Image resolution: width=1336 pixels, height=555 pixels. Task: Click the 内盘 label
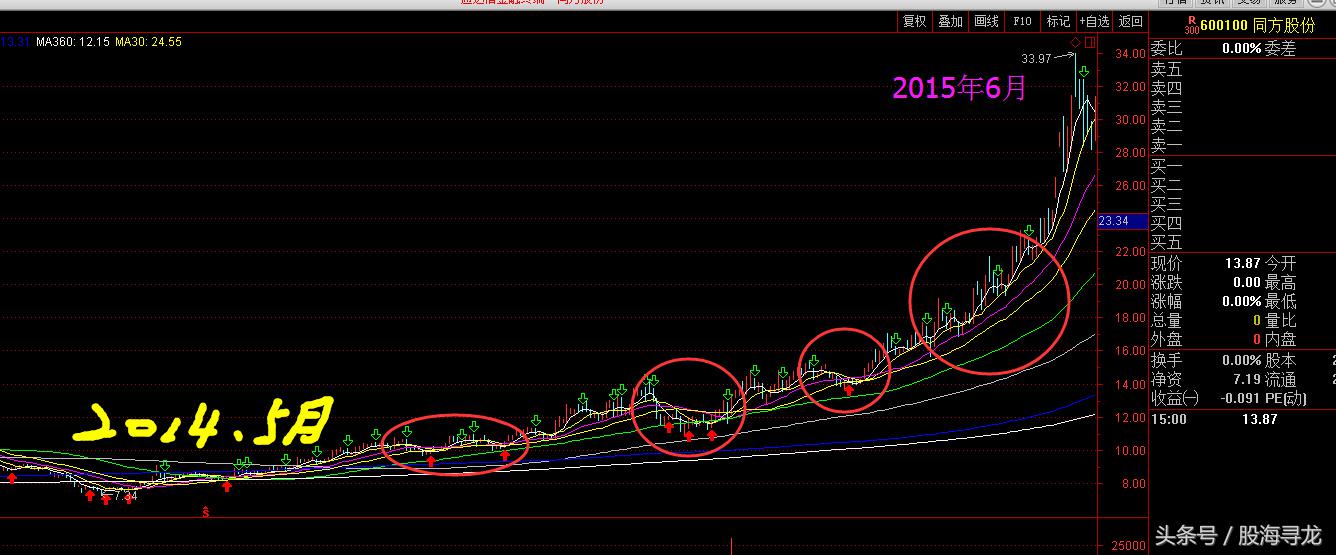tap(1280, 340)
